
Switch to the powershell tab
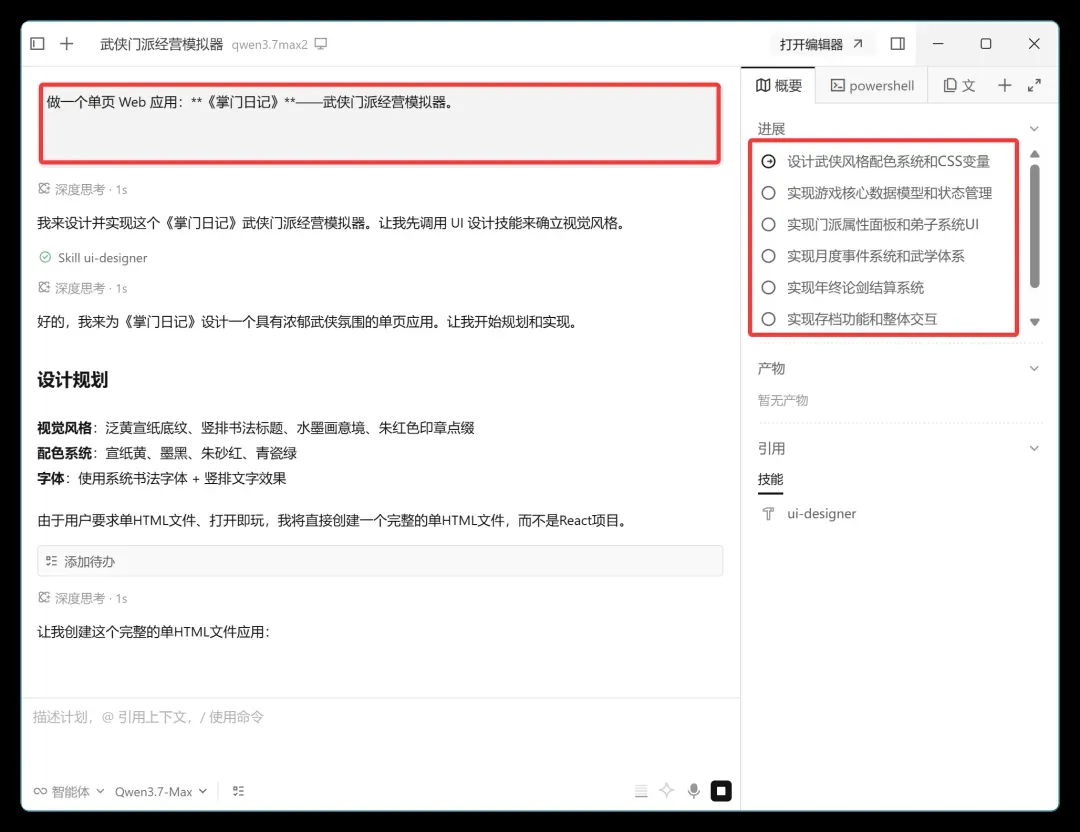coord(872,85)
